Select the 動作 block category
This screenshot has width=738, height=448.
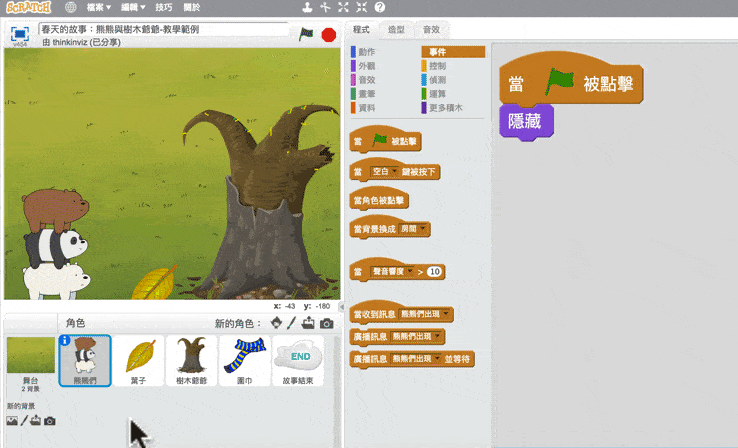[x=363, y=52]
